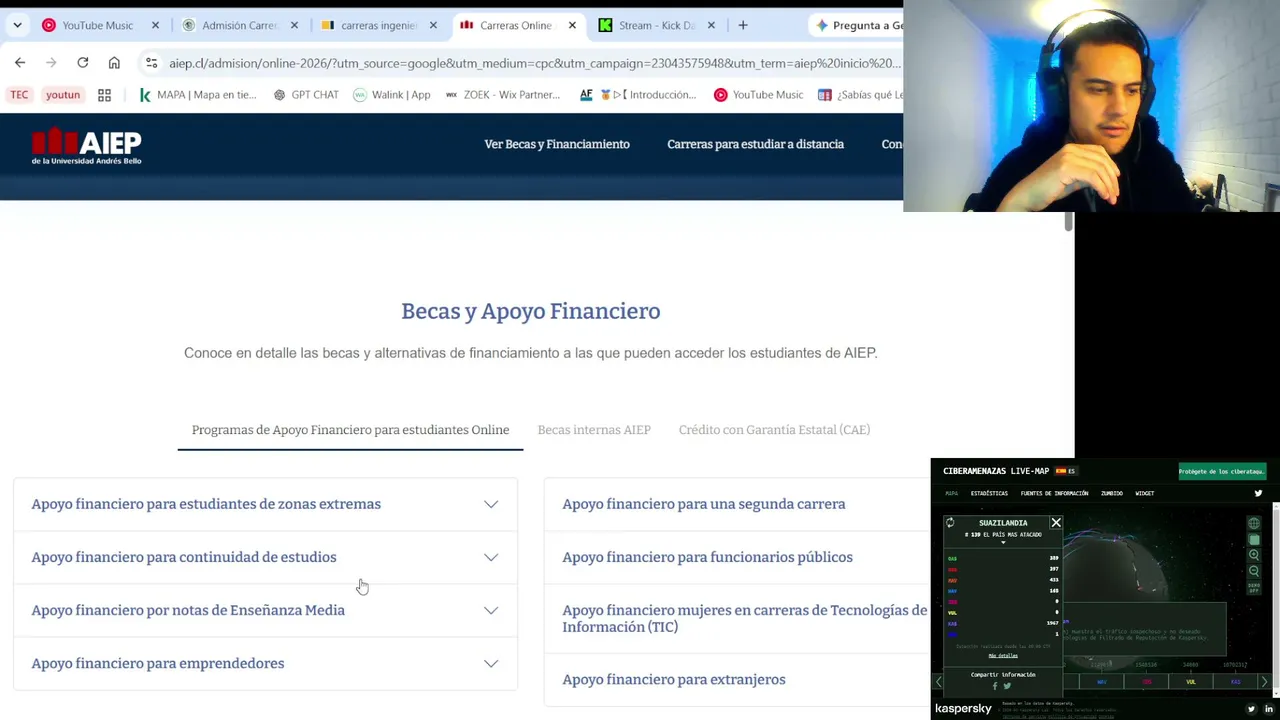
Task: Open the Walink App bookmark
Action: coord(392,95)
